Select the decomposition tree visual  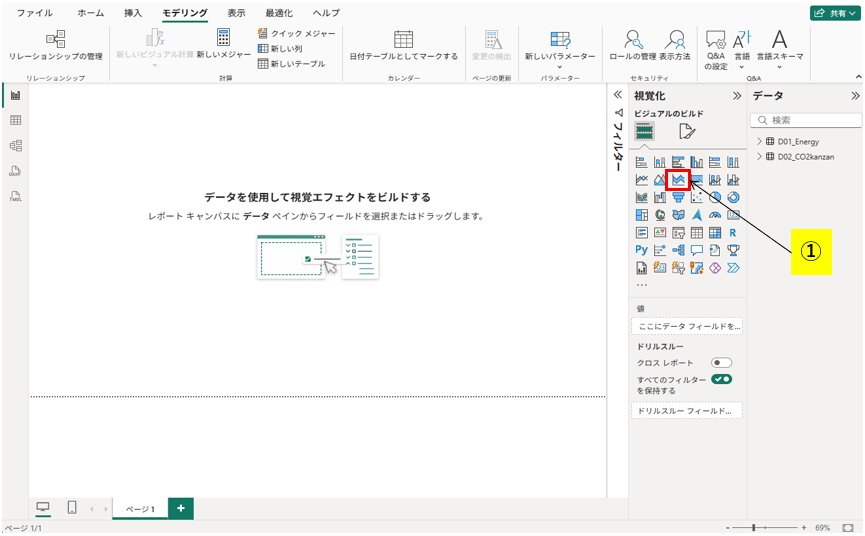(678, 250)
